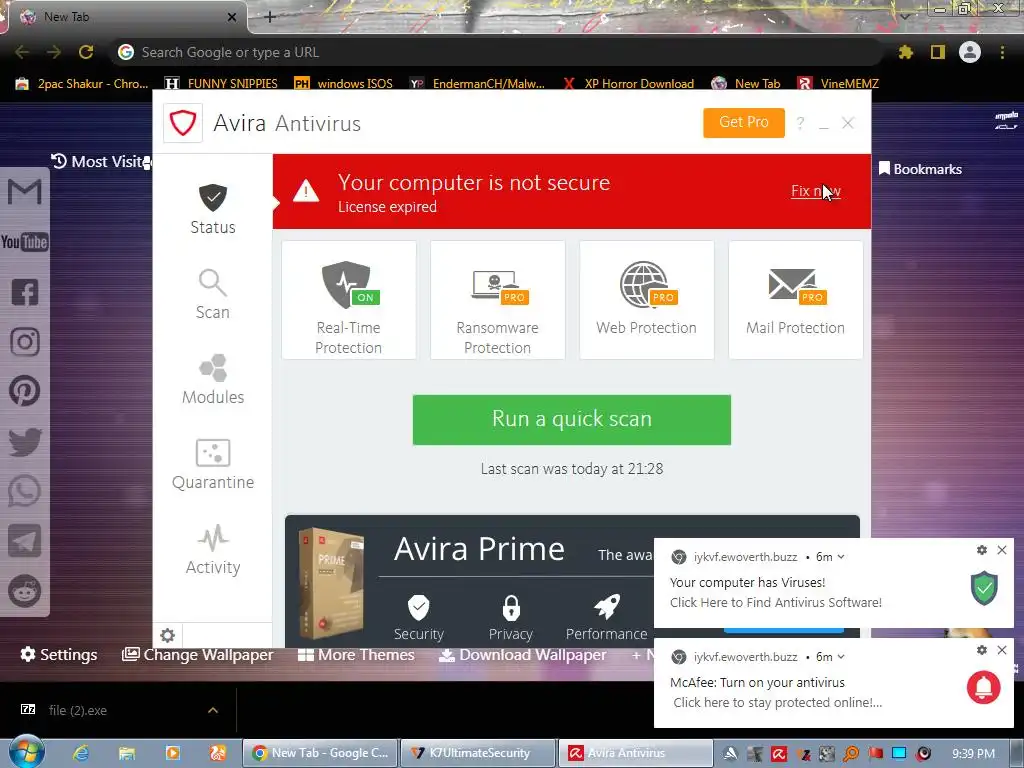Screen dimensions: 1024x768
Task: Click Performance in Avira Prime banner
Action: tap(607, 617)
